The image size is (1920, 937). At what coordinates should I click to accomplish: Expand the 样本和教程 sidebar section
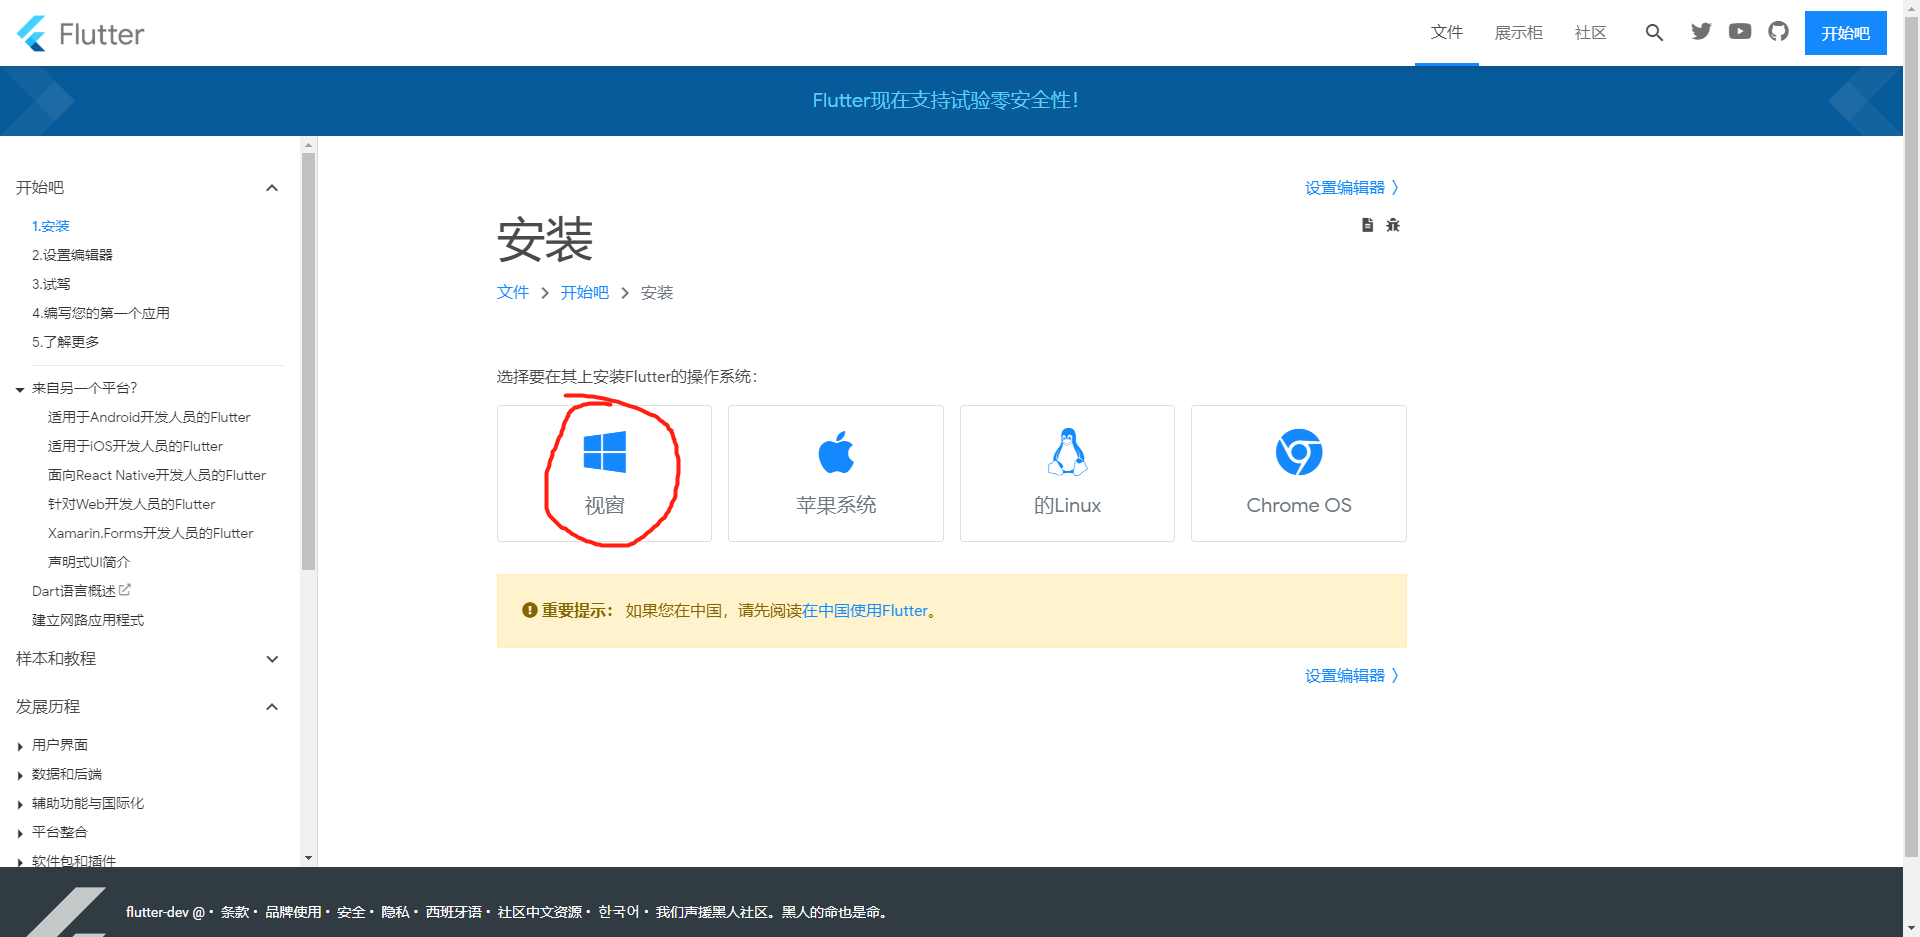272,659
